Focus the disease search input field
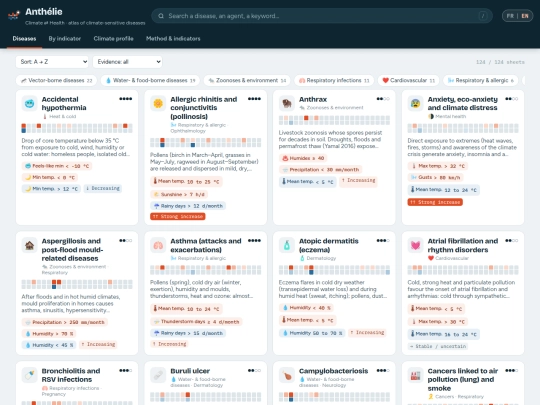This screenshot has height=405, width=540. 322,16
